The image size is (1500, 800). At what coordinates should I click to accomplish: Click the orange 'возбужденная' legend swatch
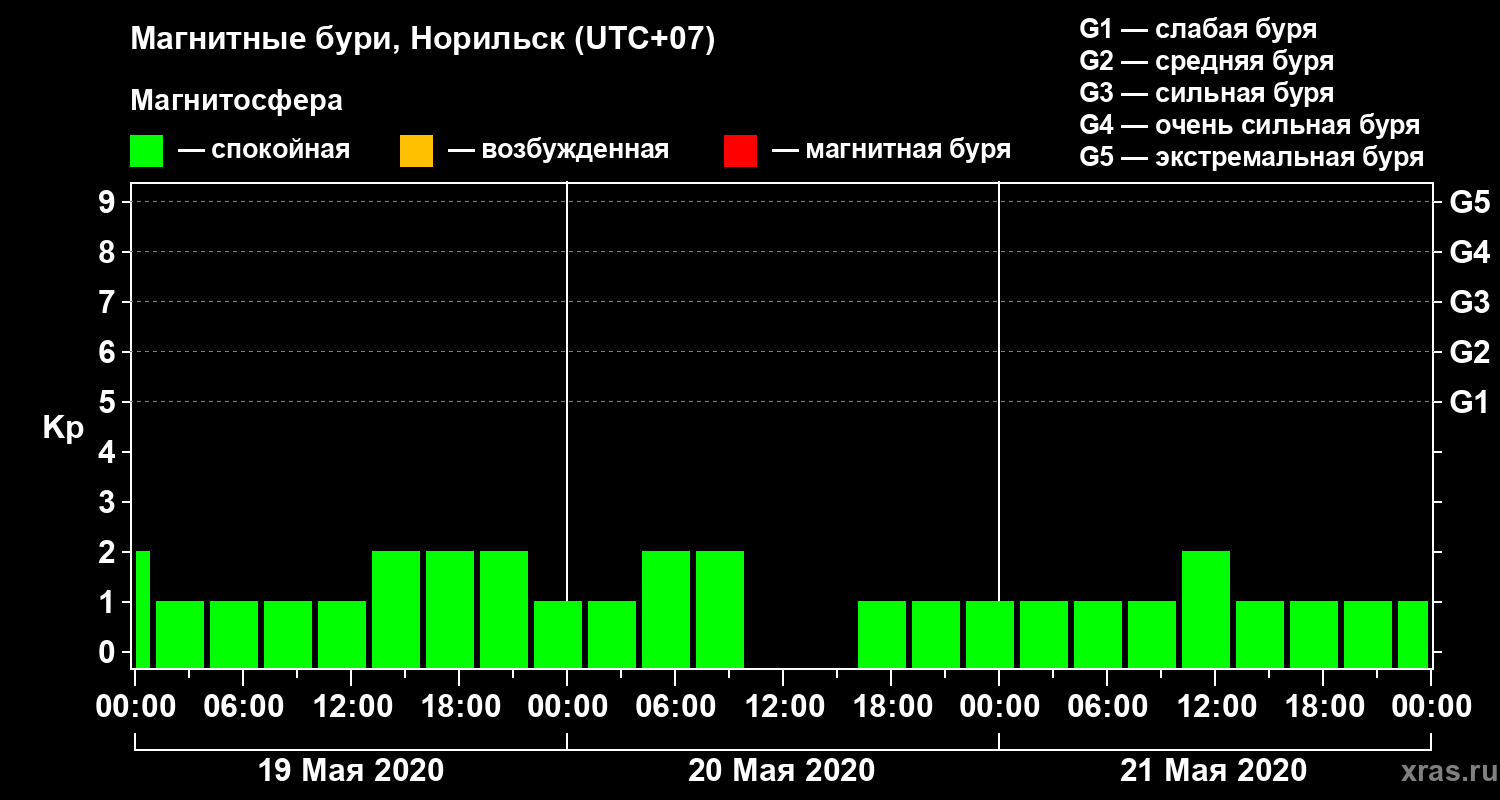(416, 151)
